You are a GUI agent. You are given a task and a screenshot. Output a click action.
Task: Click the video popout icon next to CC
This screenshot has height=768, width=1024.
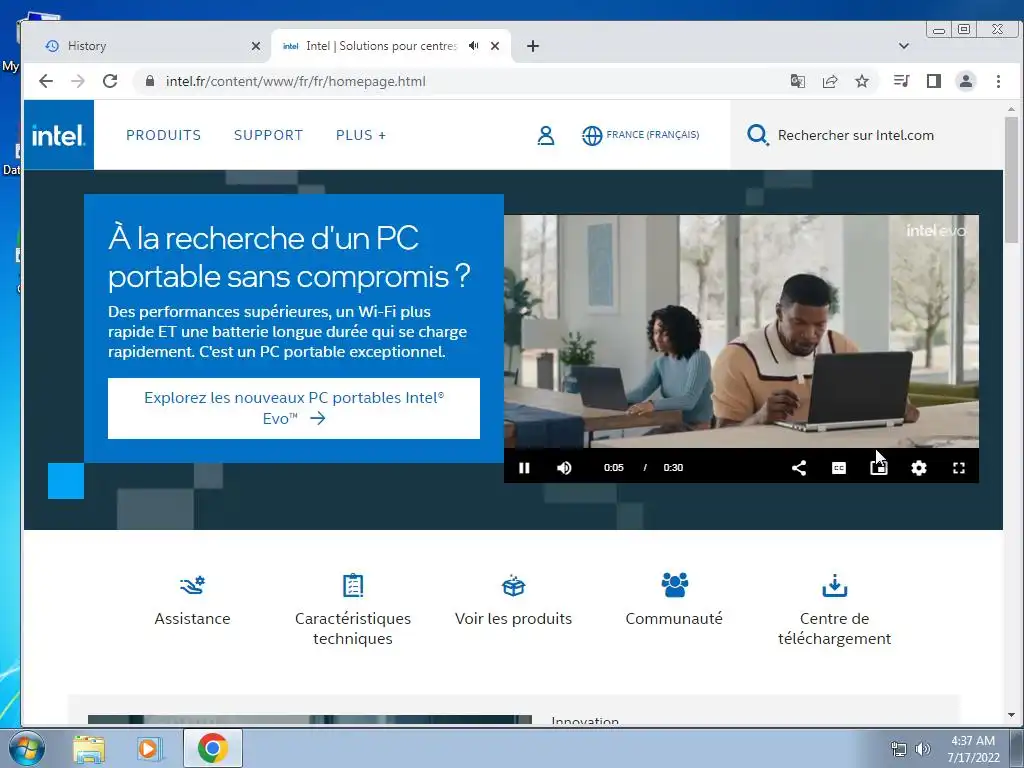pos(879,468)
